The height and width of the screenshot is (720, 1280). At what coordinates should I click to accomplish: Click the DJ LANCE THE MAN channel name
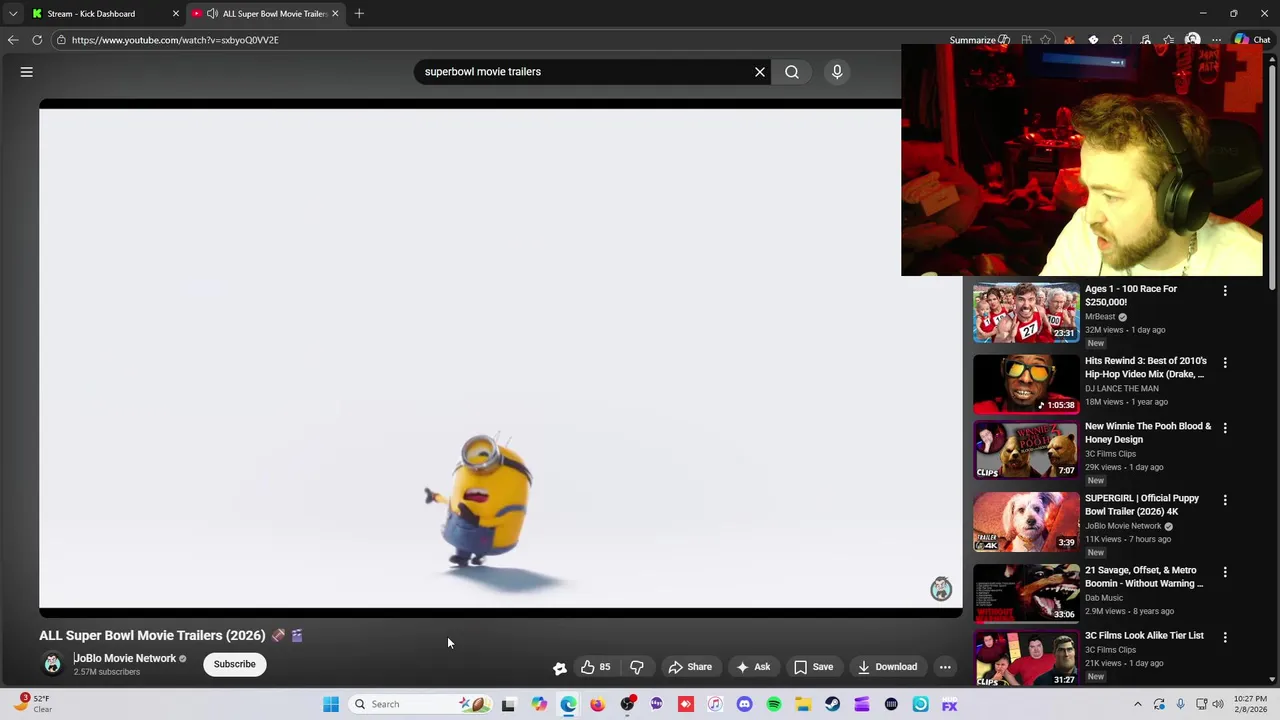1122,389
